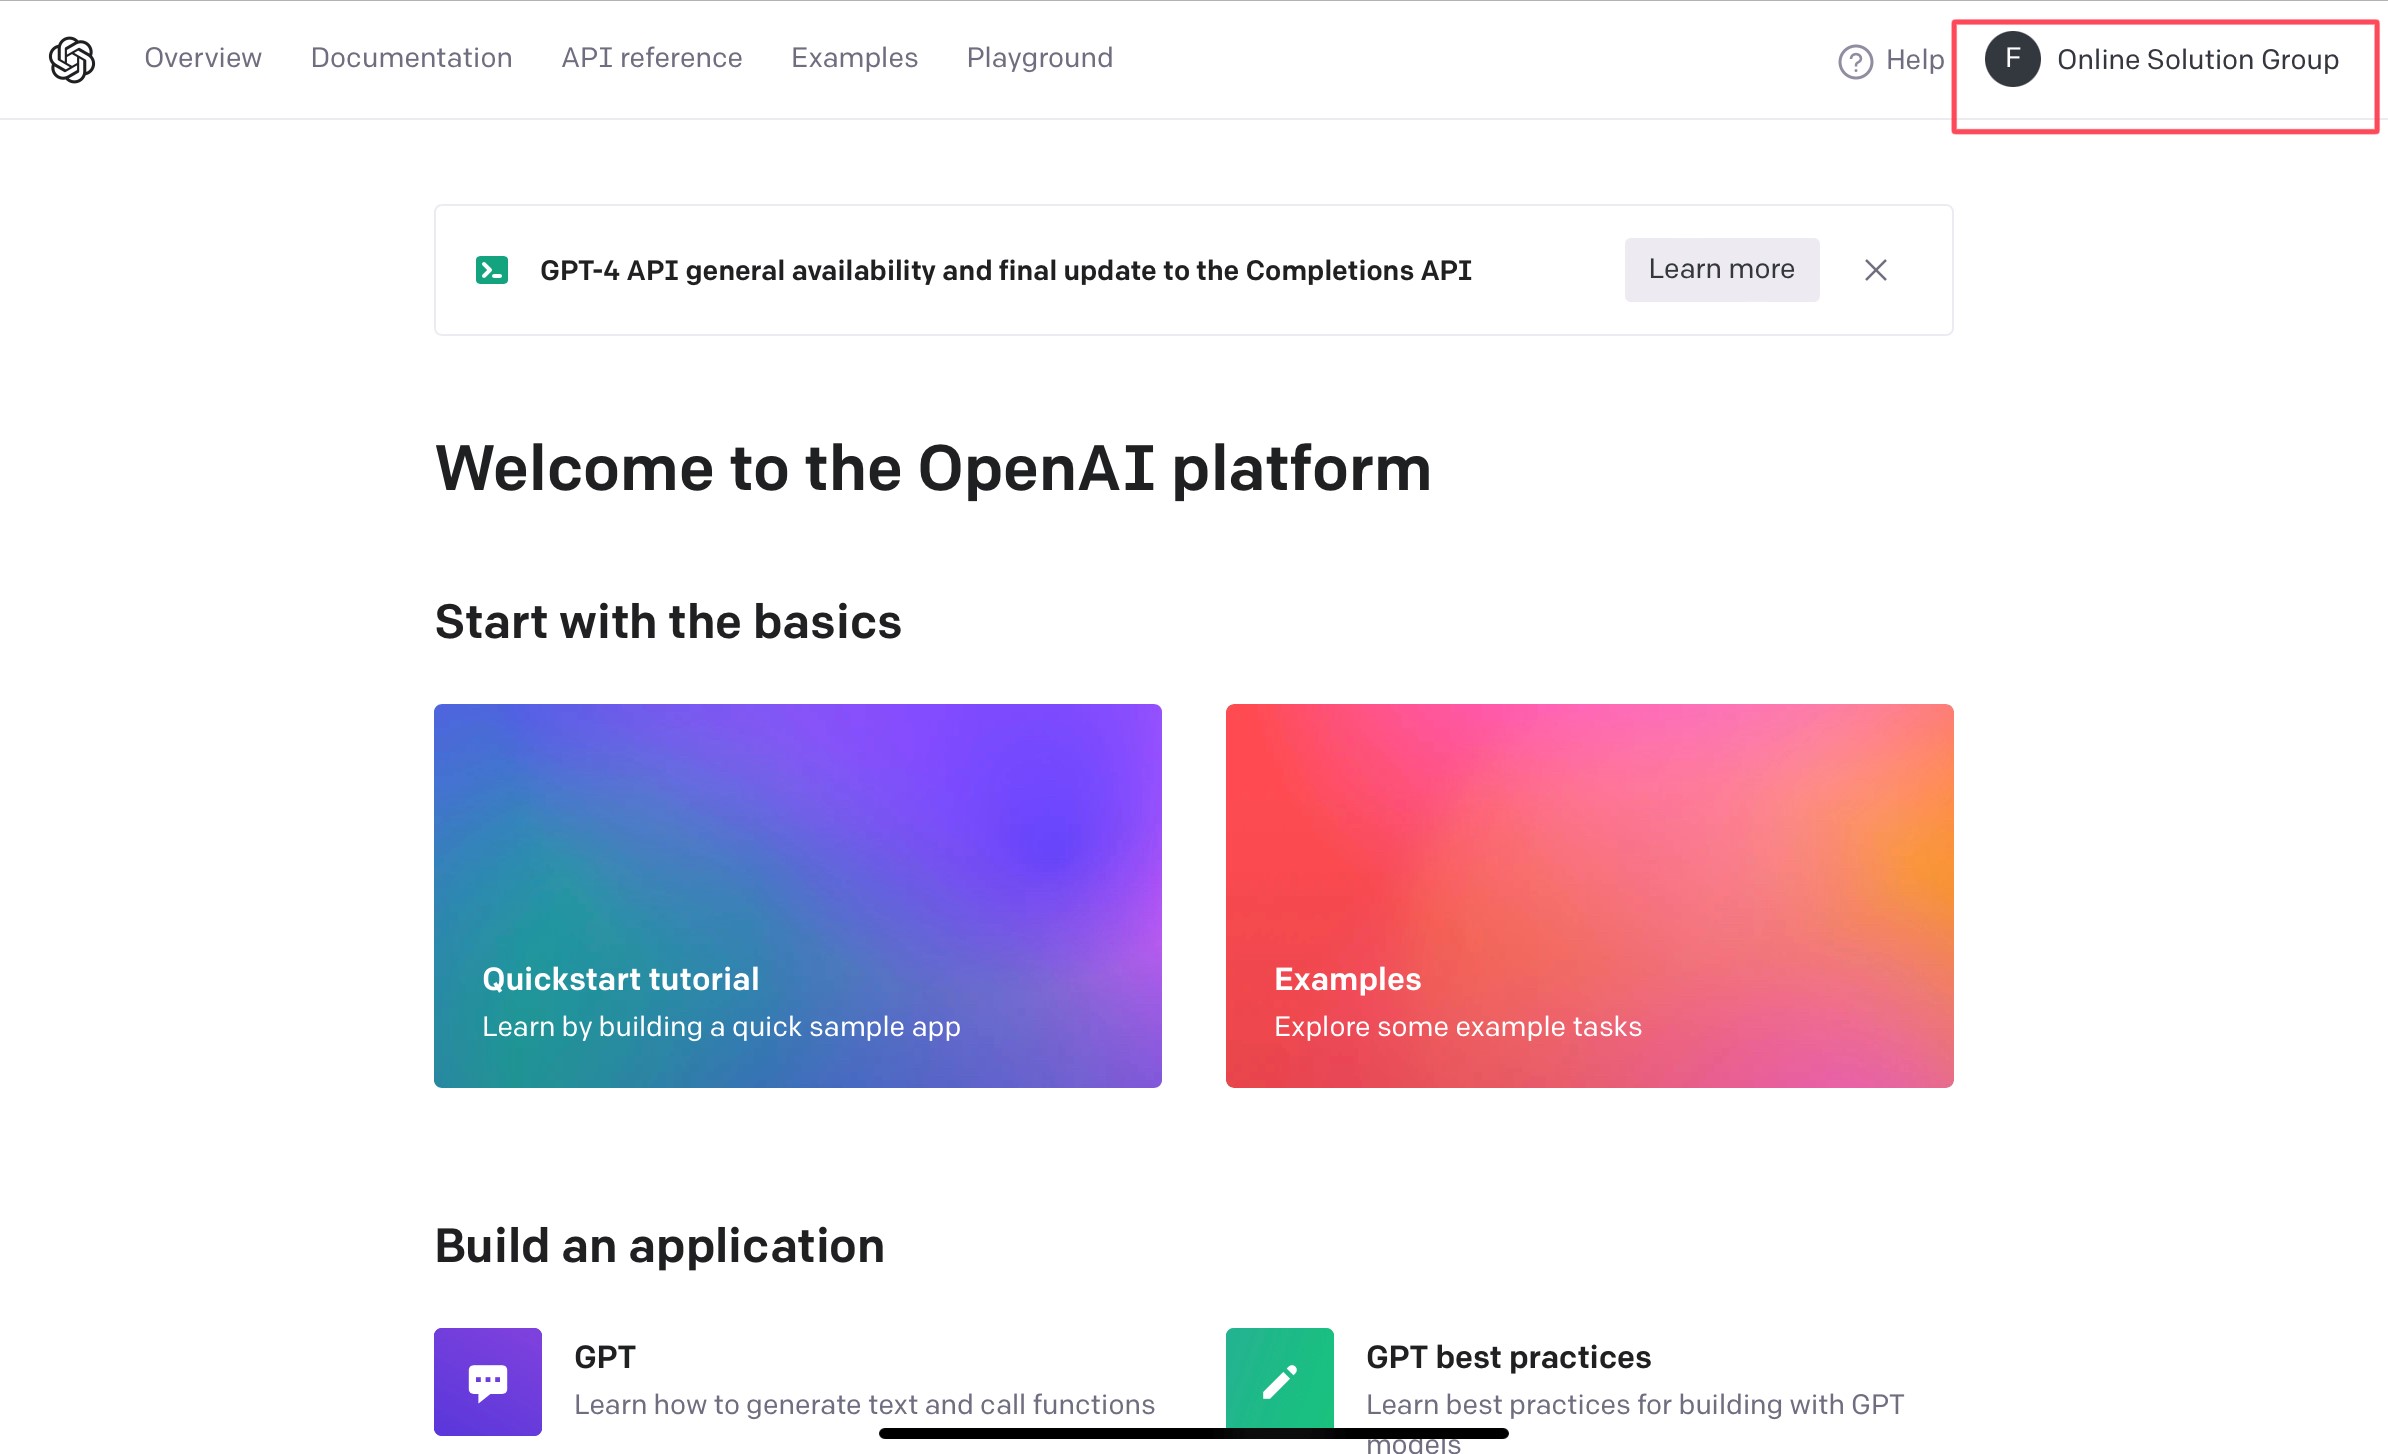This screenshot has height=1454, width=2388.
Task: Dismiss the GPT-4 announcement banner
Action: (1875, 270)
